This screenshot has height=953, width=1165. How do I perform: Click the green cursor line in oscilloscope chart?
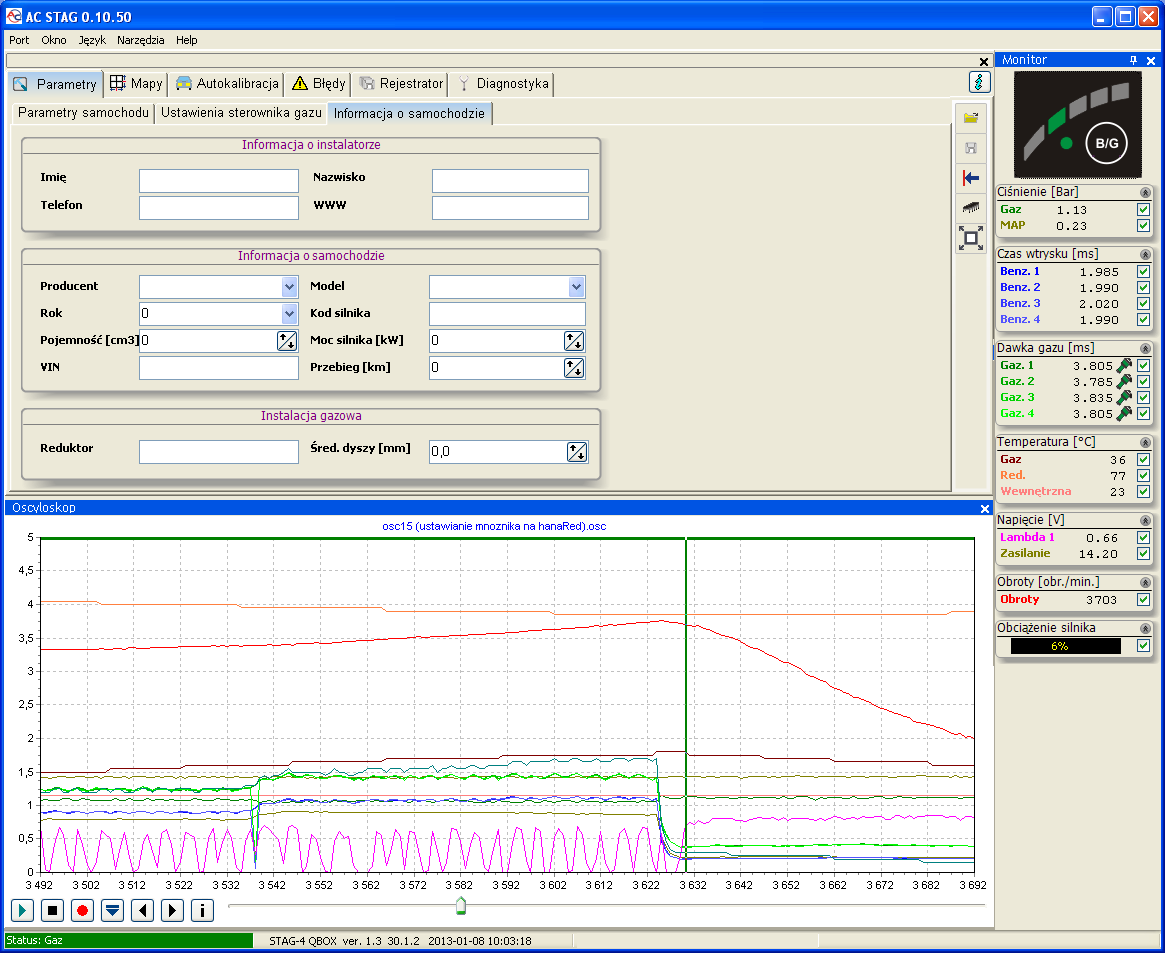(686, 705)
